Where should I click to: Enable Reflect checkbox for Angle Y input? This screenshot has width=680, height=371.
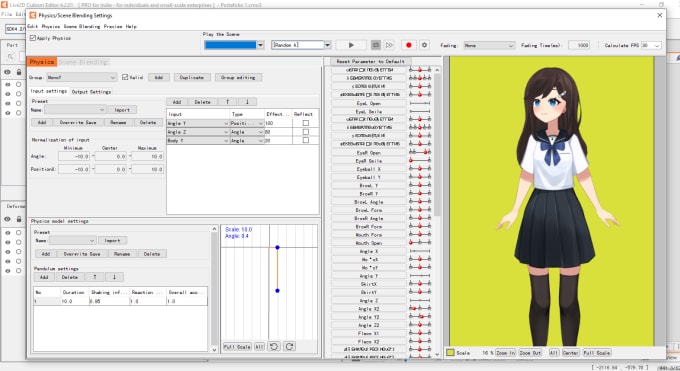tap(306, 123)
